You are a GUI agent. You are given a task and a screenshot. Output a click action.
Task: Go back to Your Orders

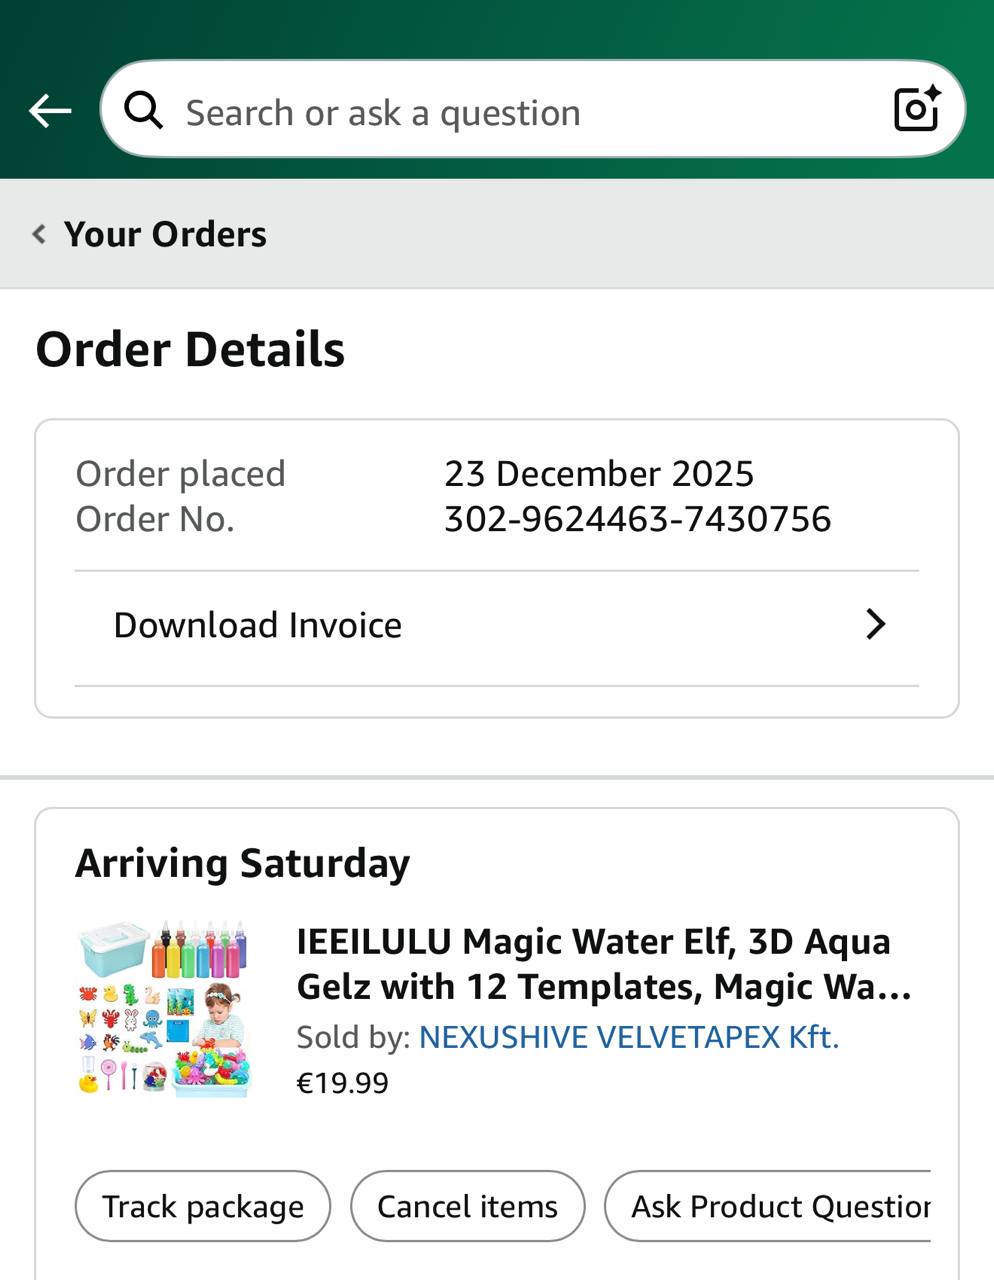[165, 234]
